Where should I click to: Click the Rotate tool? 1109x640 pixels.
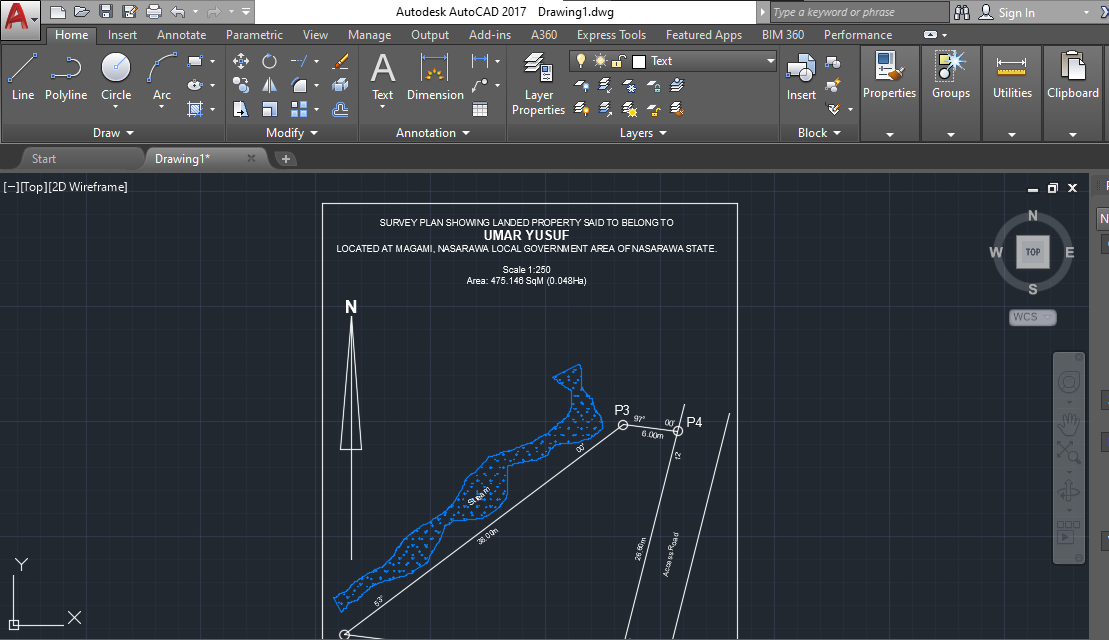[268, 60]
